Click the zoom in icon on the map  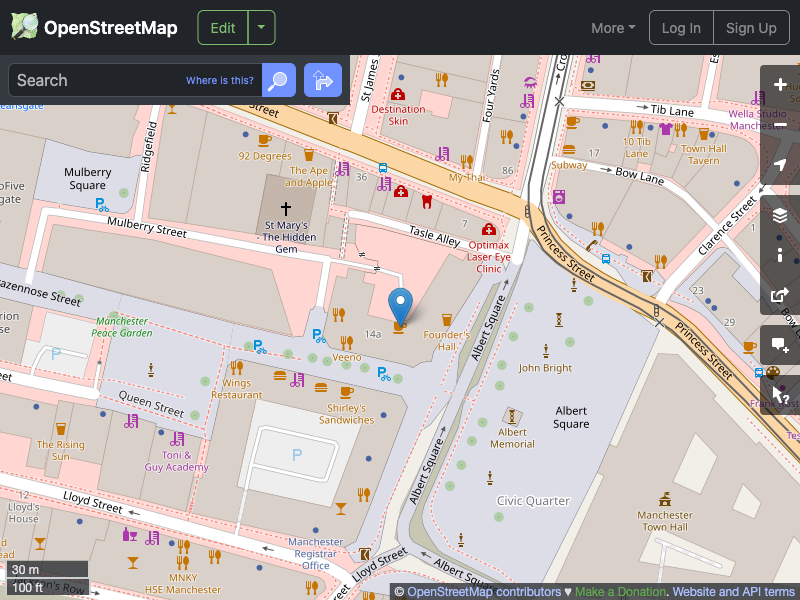[780, 85]
